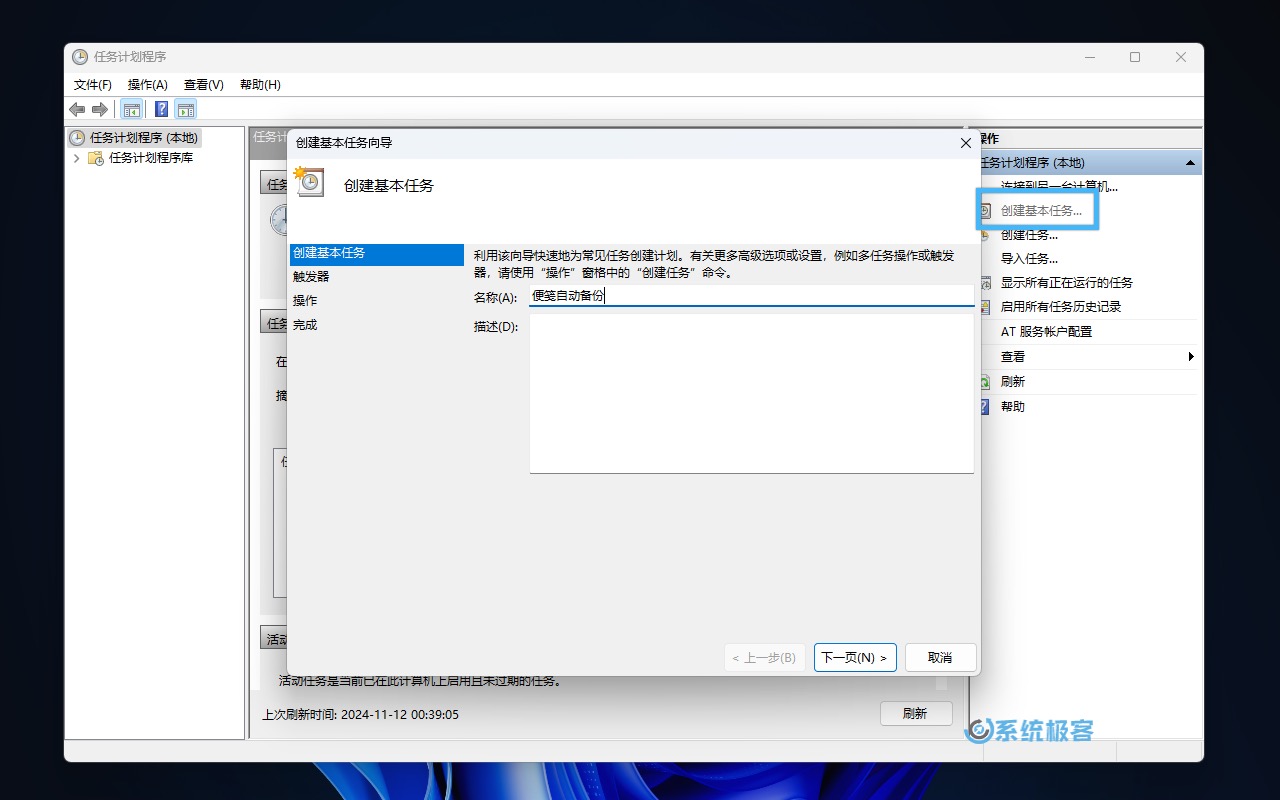Select 任务计划程序库 in the tree
This screenshot has height=800, width=1280.
(151, 158)
